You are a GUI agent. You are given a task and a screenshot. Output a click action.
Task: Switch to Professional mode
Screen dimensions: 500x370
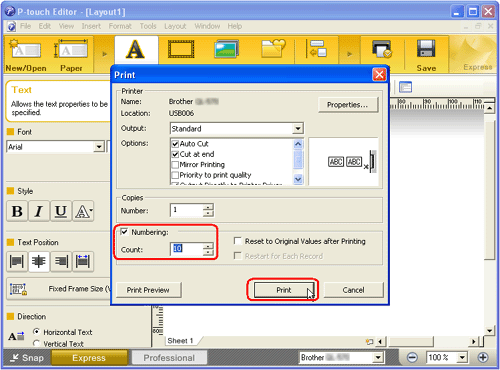tap(169, 358)
